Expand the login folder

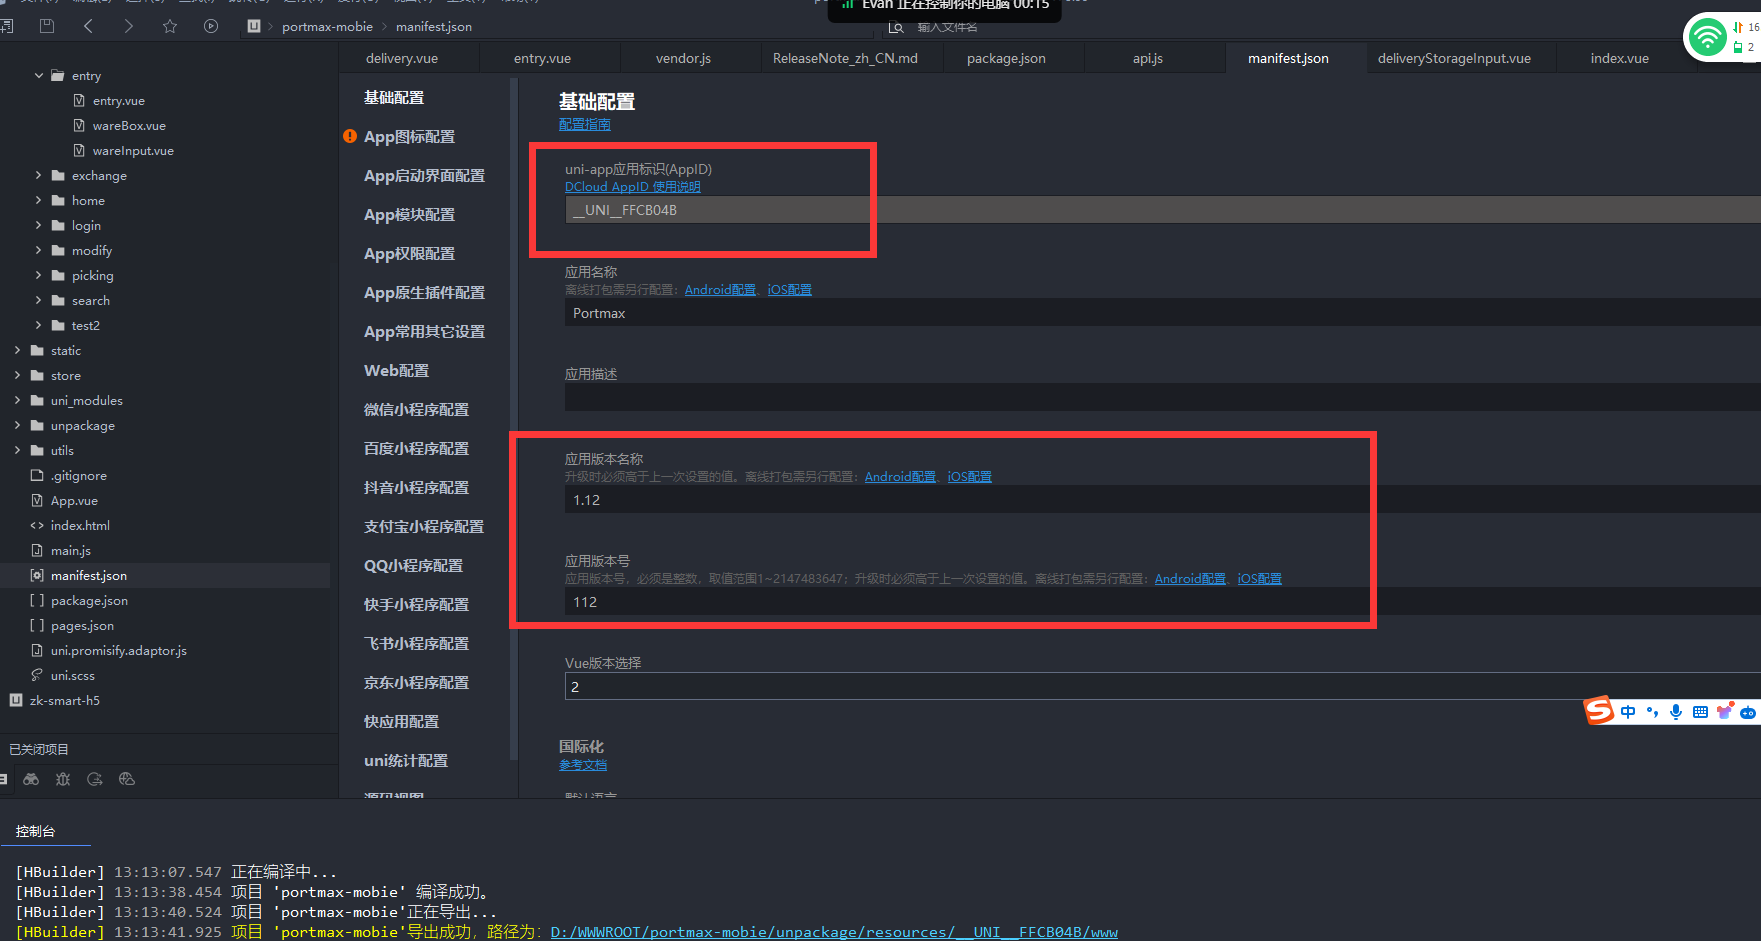pyautogui.click(x=39, y=225)
